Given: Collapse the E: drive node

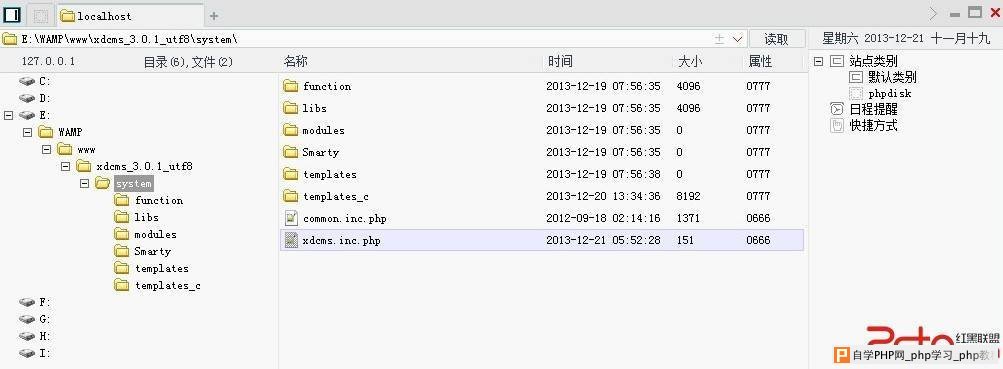Looking at the screenshot, I should click(x=8, y=115).
